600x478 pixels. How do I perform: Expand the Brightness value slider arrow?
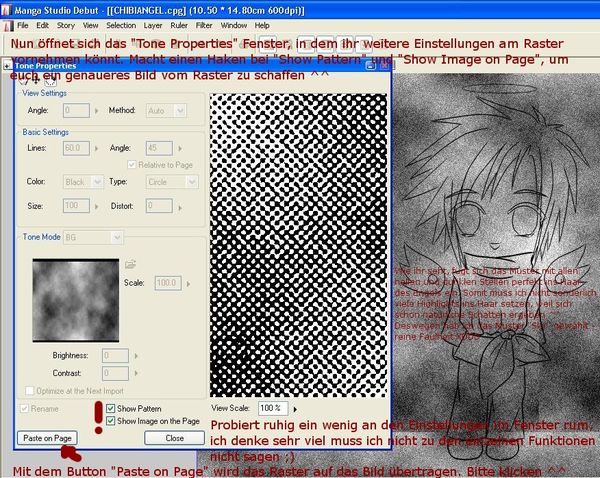point(136,356)
